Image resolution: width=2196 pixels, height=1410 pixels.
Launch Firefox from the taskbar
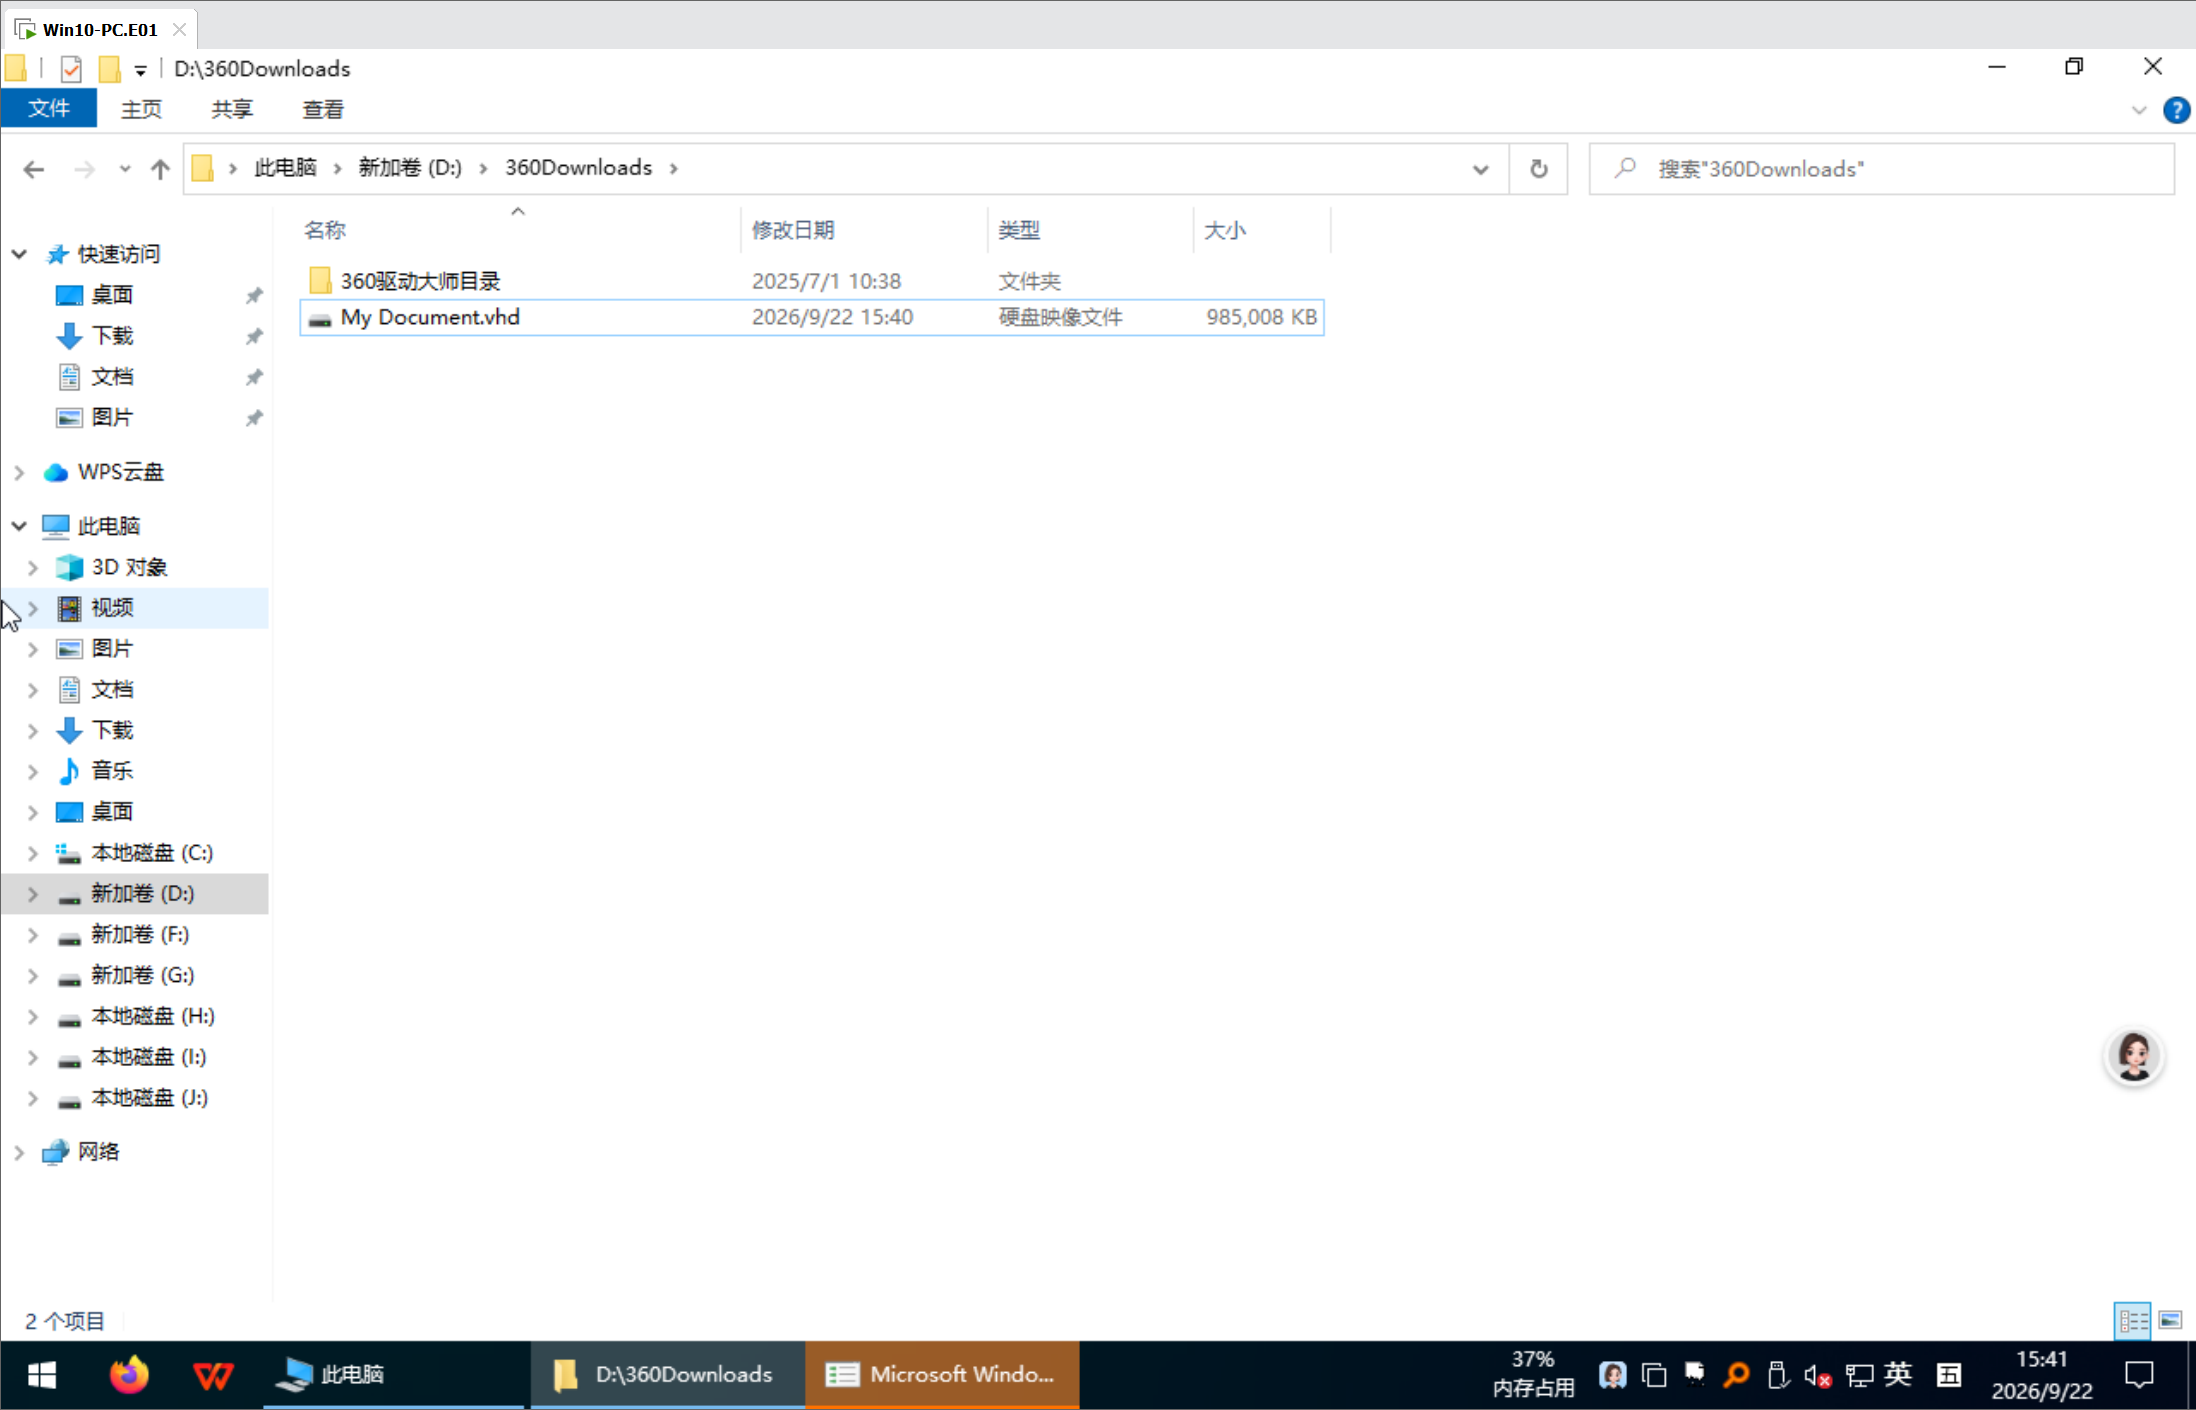tap(129, 1375)
